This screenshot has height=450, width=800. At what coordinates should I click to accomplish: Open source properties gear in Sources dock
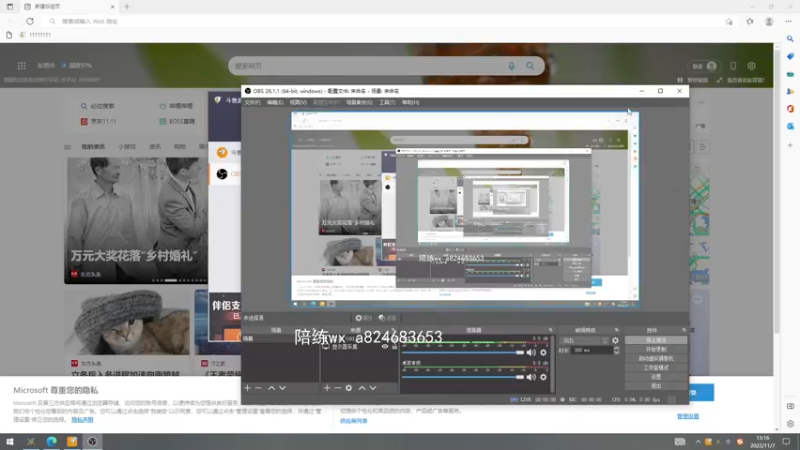coord(348,388)
